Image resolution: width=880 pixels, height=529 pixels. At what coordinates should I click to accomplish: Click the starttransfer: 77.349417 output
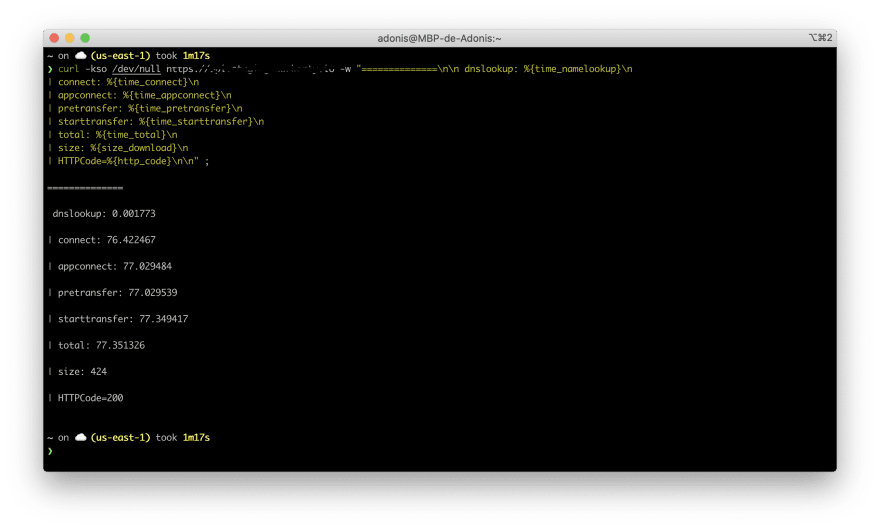(123, 319)
